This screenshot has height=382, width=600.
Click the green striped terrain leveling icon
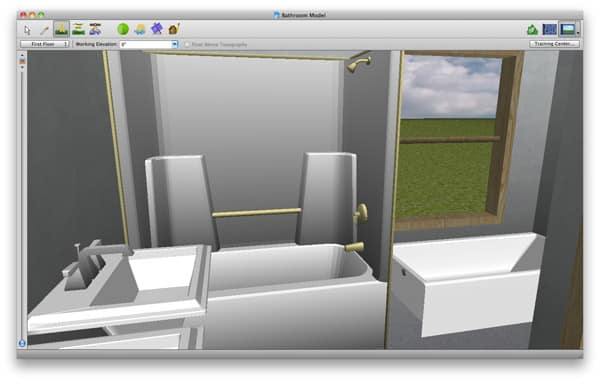point(78,29)
